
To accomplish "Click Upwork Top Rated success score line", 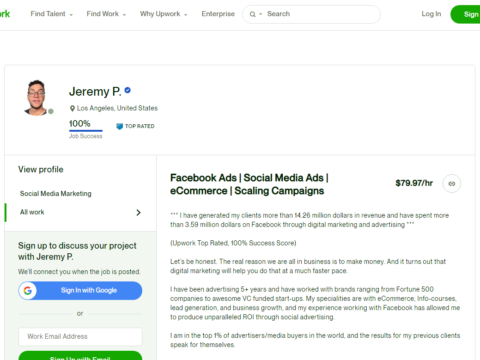I will (x=233, y=243).
